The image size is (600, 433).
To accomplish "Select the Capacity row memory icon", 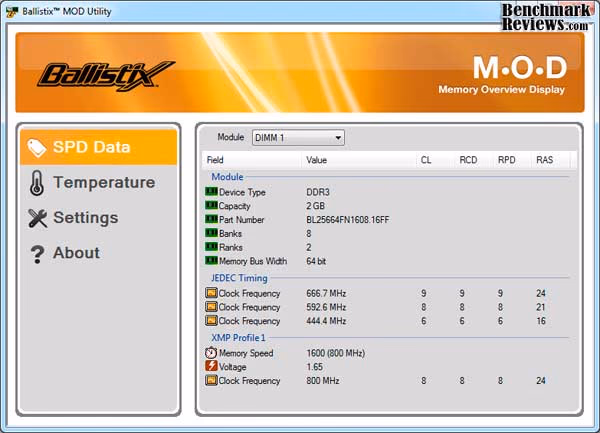I will click(x=211, y=205).
